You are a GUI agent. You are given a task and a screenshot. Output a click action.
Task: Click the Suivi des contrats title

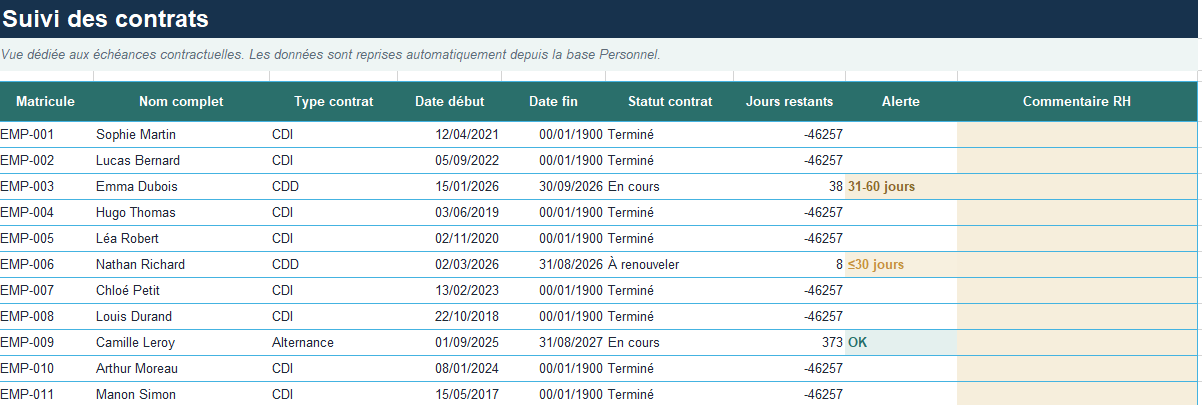[x=106, y=18]
